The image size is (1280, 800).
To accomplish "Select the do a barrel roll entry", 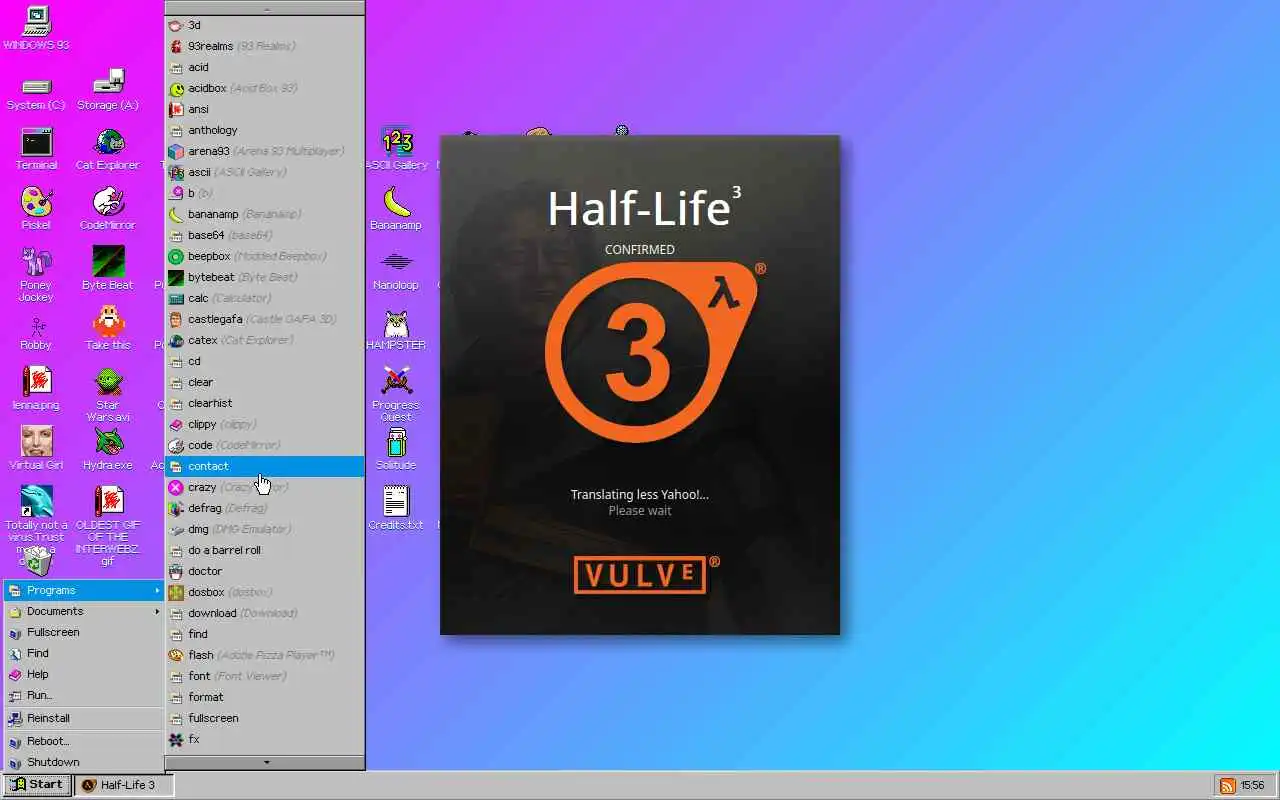I will [265, 550].
